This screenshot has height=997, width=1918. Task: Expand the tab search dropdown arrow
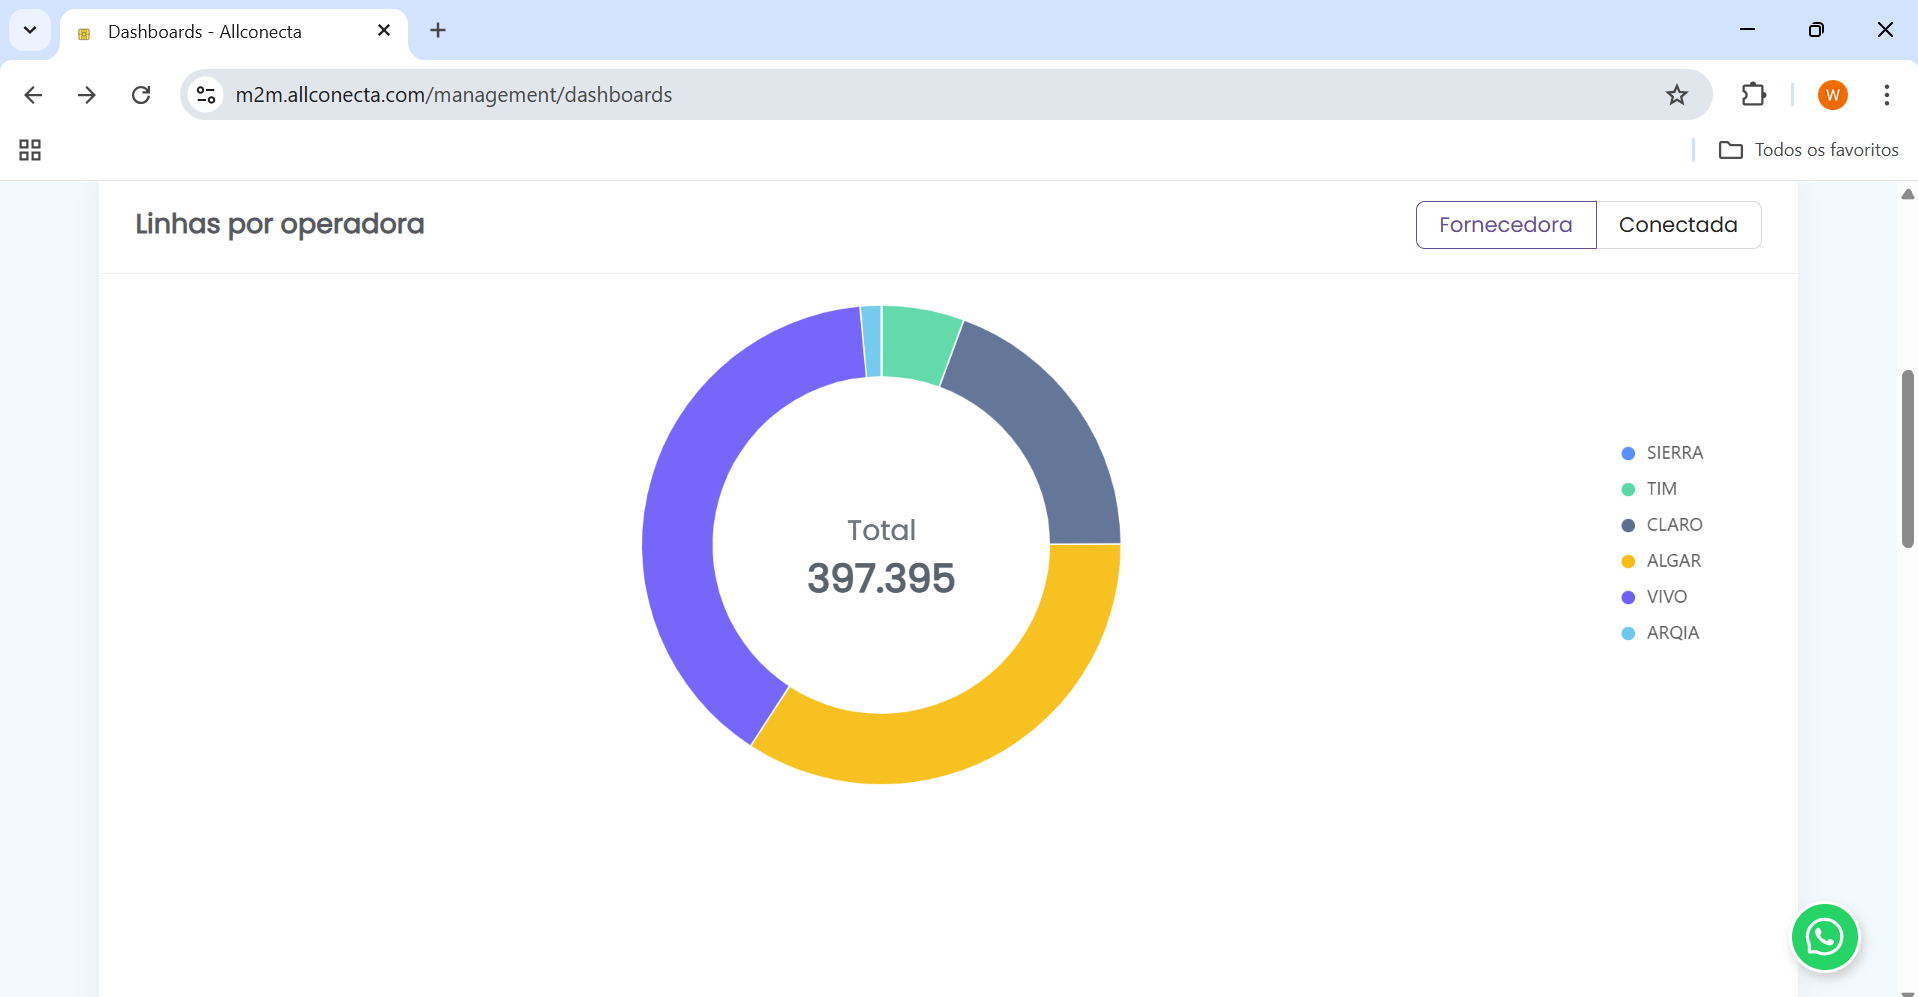coord(30,30)
